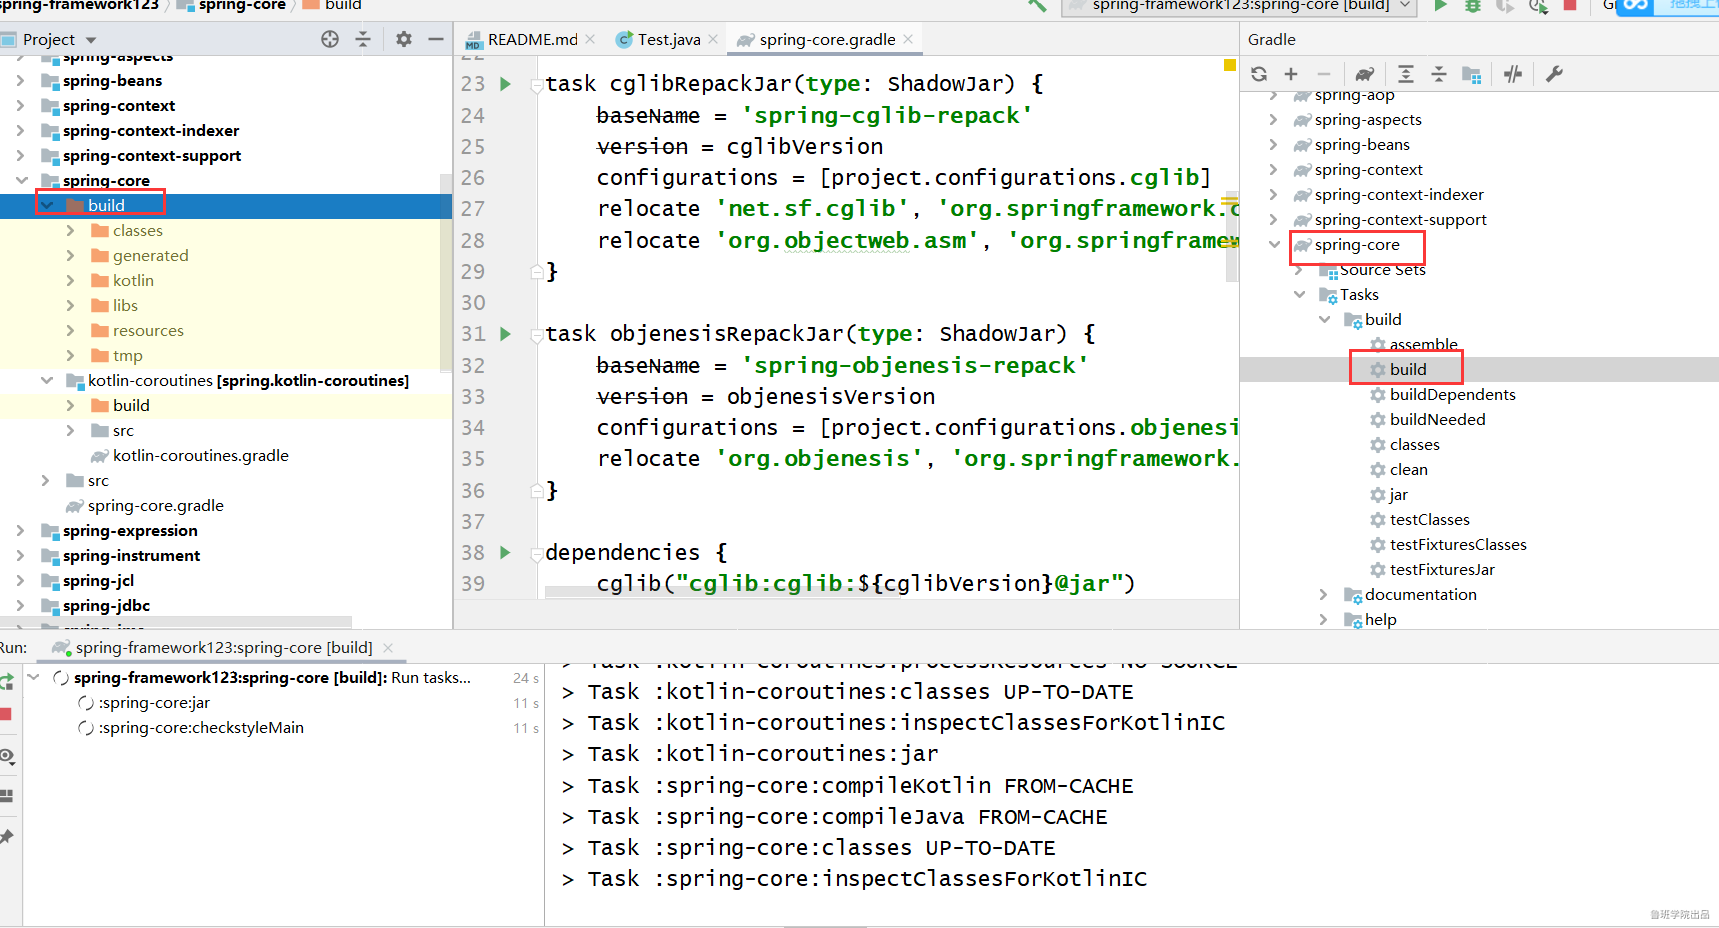Click the layout icon in Run panel sidebar
The image size is (1719, 928).
coord(7,796)
